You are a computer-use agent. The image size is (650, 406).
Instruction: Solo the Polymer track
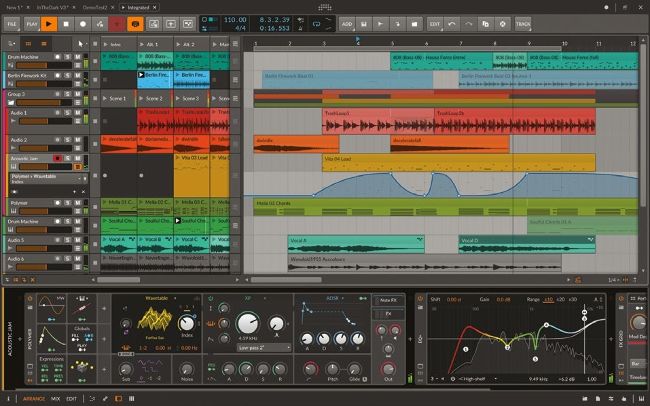click(x=68, y=203)
